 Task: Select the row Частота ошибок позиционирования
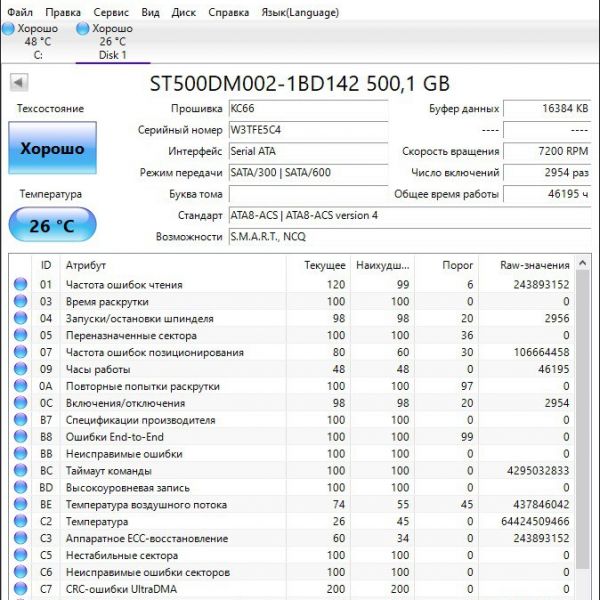tap(292, 352)
